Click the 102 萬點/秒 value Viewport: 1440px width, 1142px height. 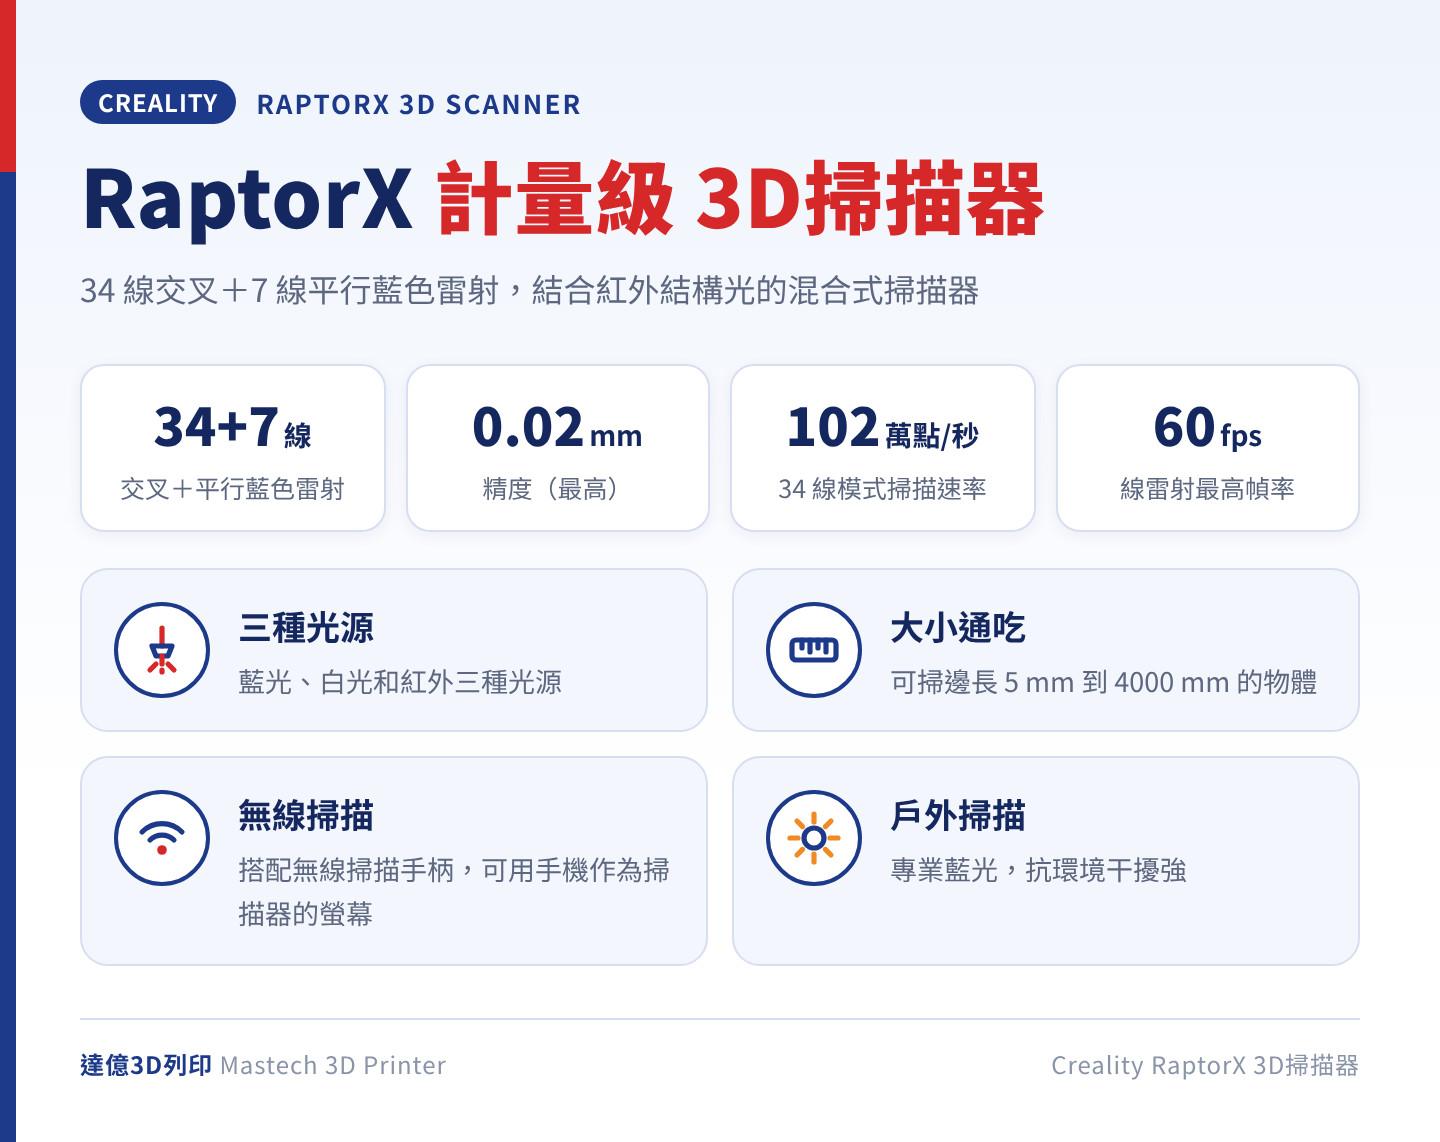pos(882,428)
